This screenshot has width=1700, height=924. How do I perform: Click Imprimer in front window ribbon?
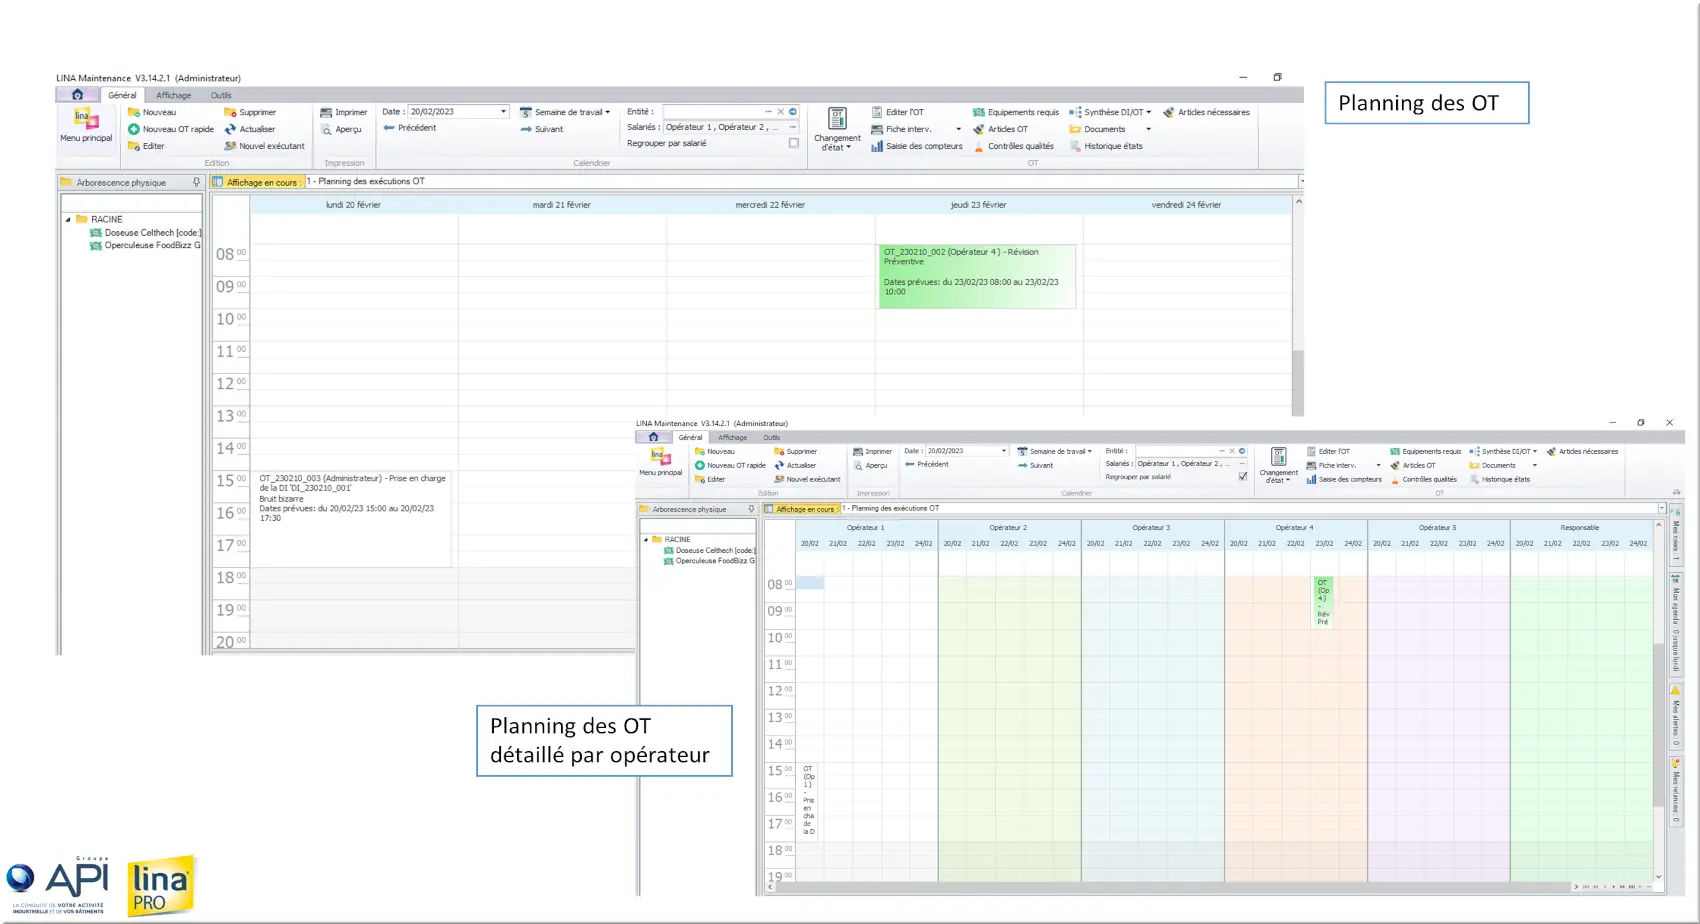(x=872, y=451)
